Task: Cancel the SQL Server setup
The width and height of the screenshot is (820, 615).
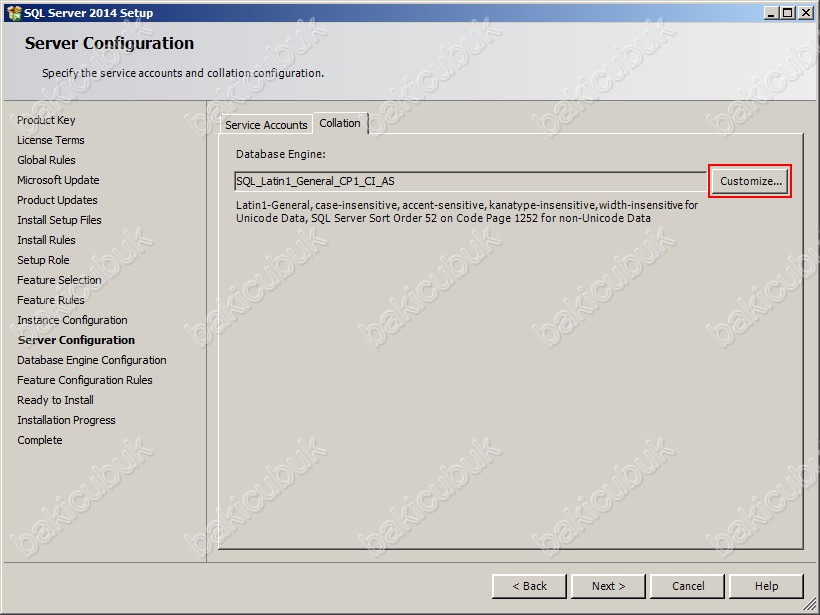Action: 688,586
